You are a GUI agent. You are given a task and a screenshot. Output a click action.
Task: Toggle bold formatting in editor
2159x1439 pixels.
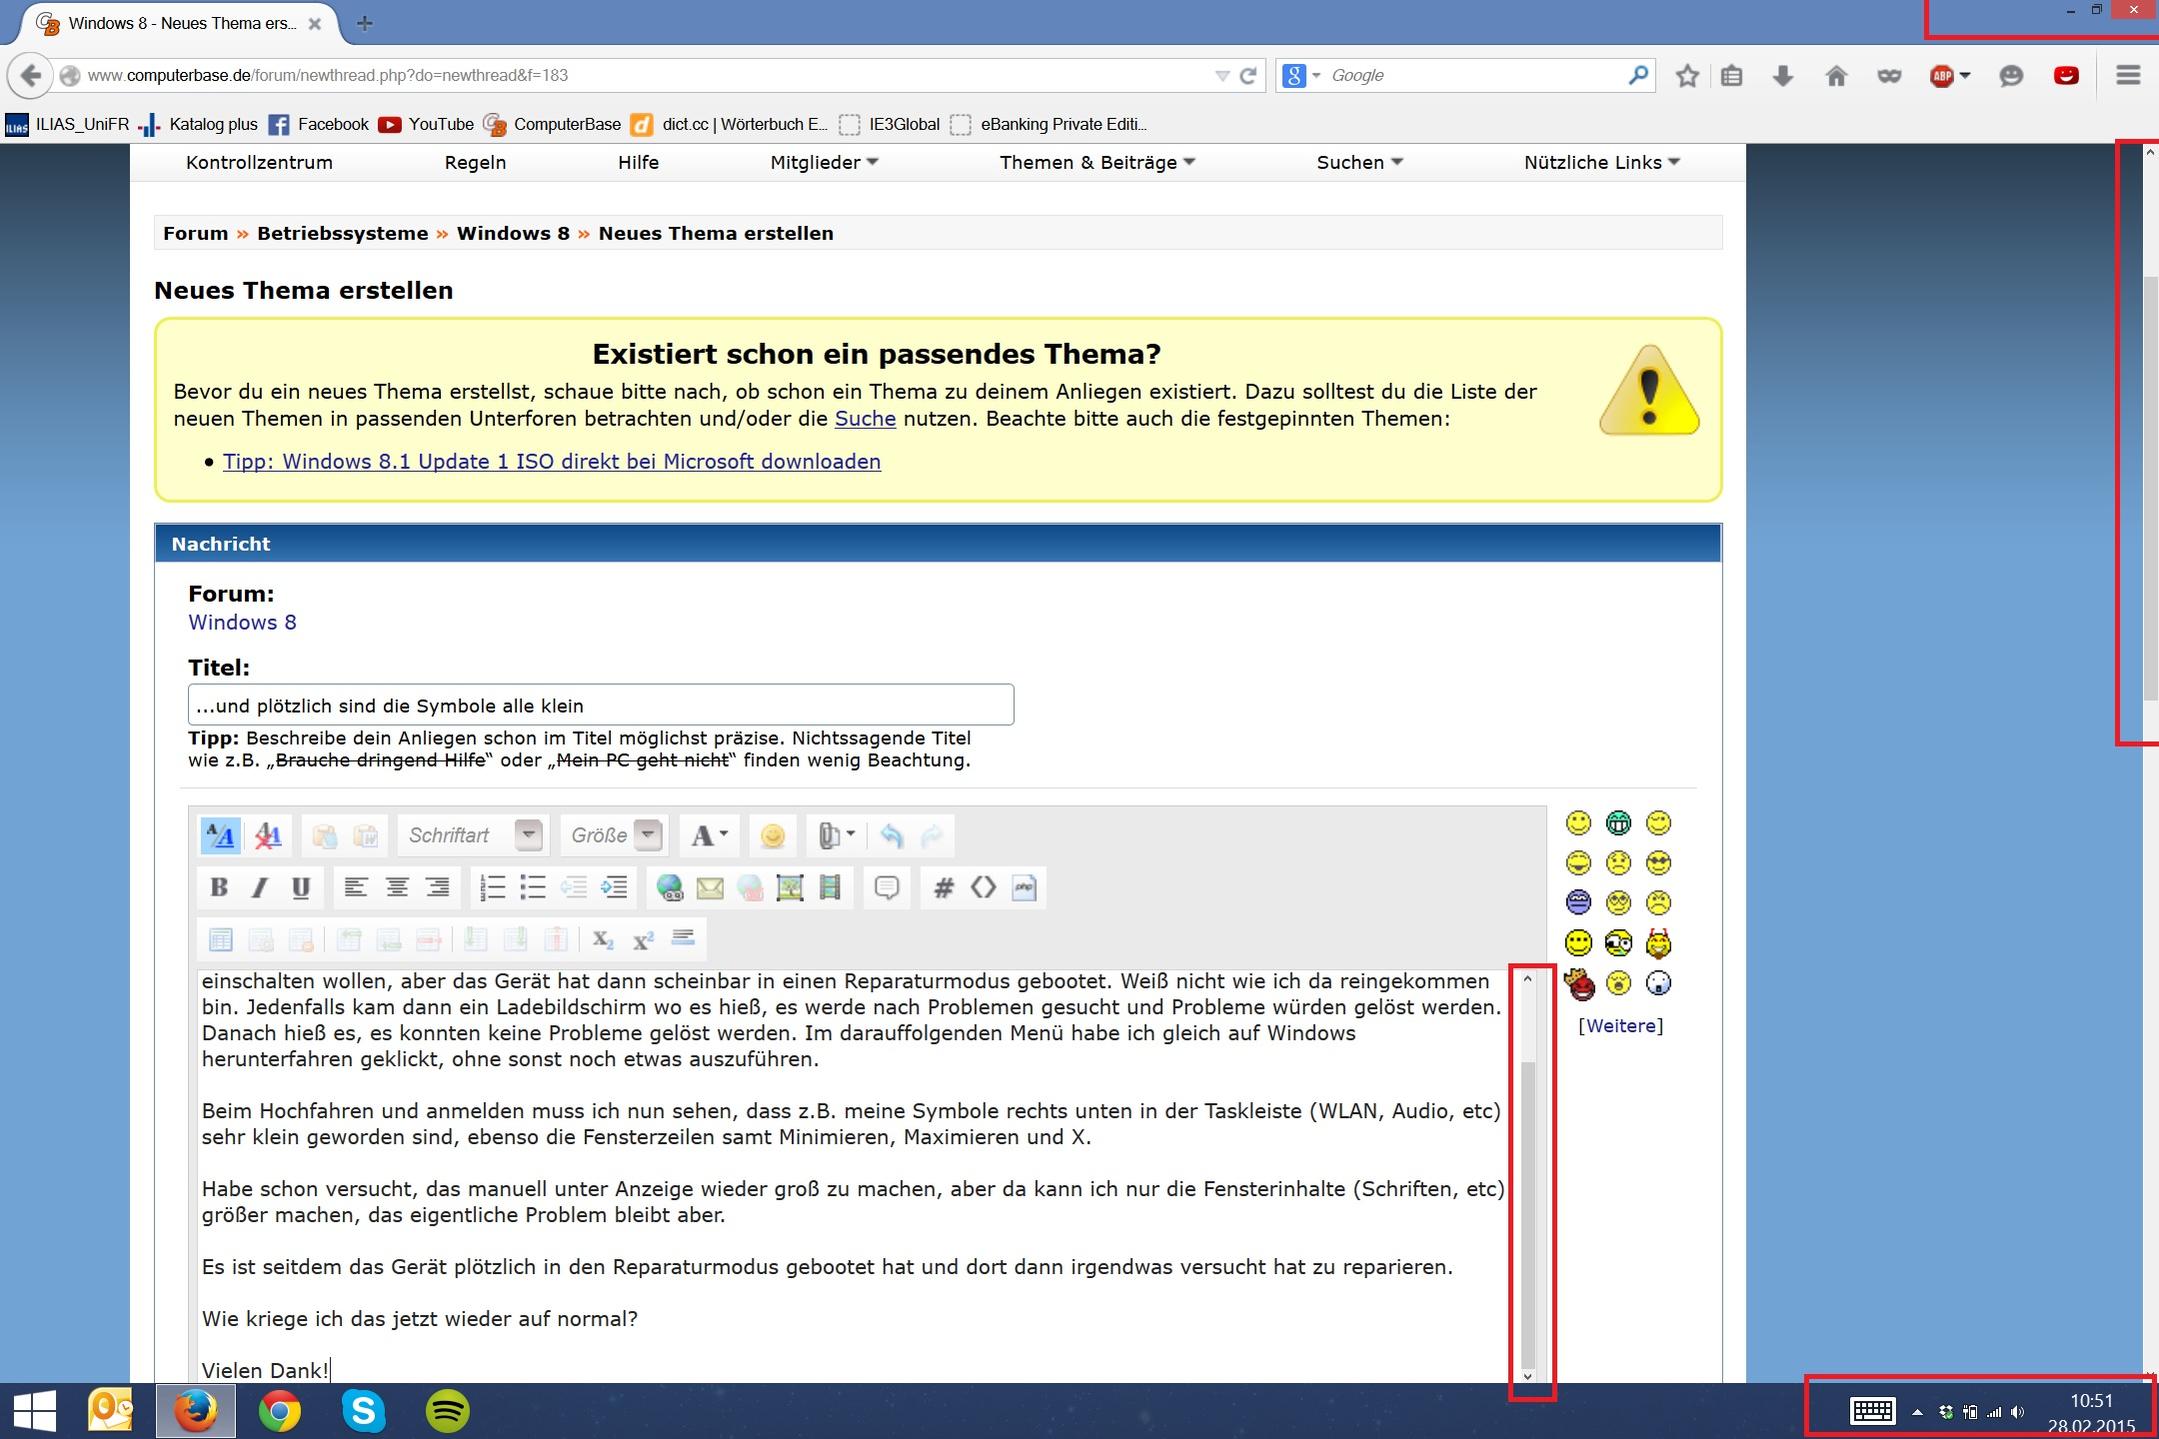(219, 887)
